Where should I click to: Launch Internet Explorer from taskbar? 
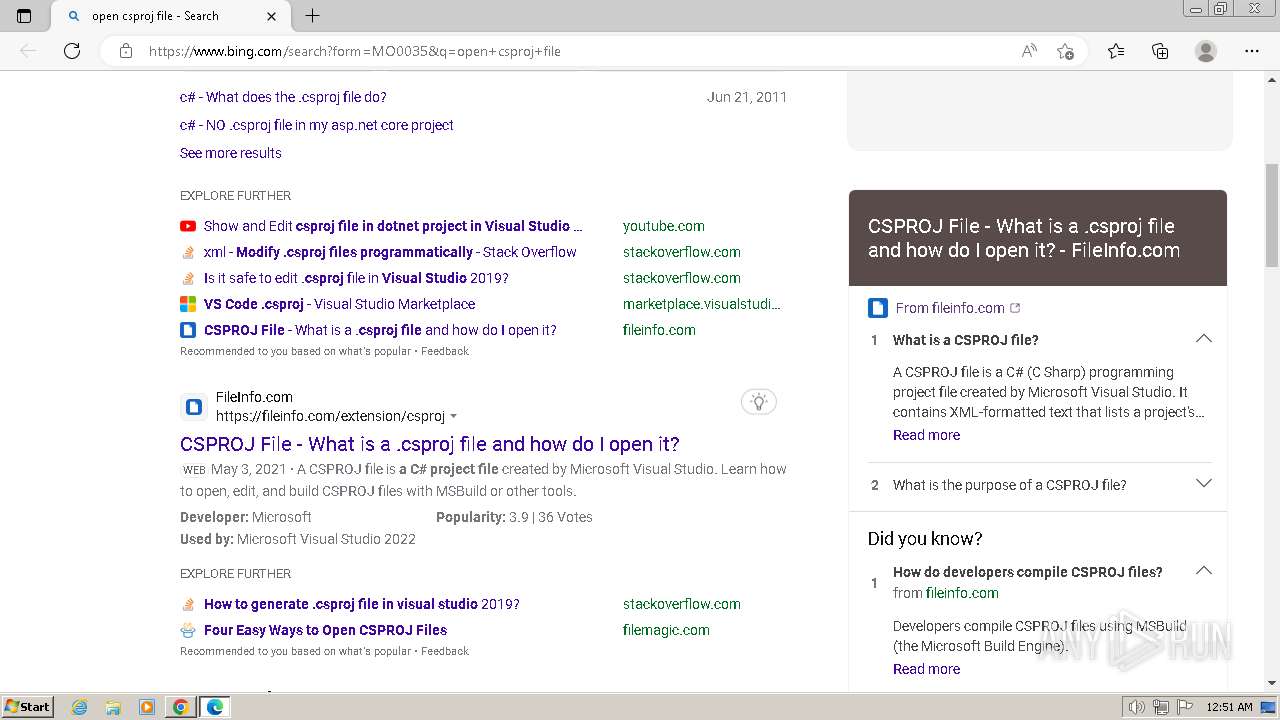tap(80, 707)
